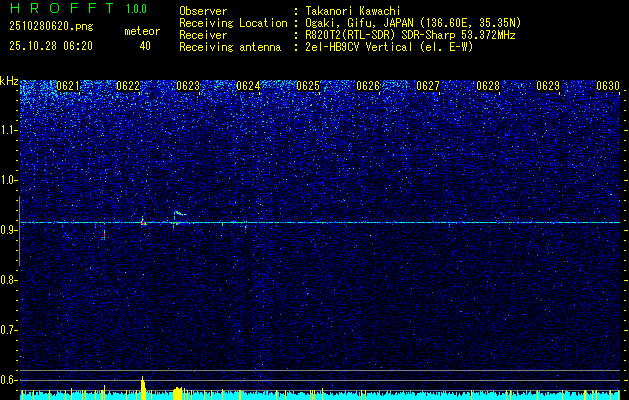Viewport: 629px width, 400px height.
Task: Click the 0.7 frequency axis label
Action: point(9,330)
